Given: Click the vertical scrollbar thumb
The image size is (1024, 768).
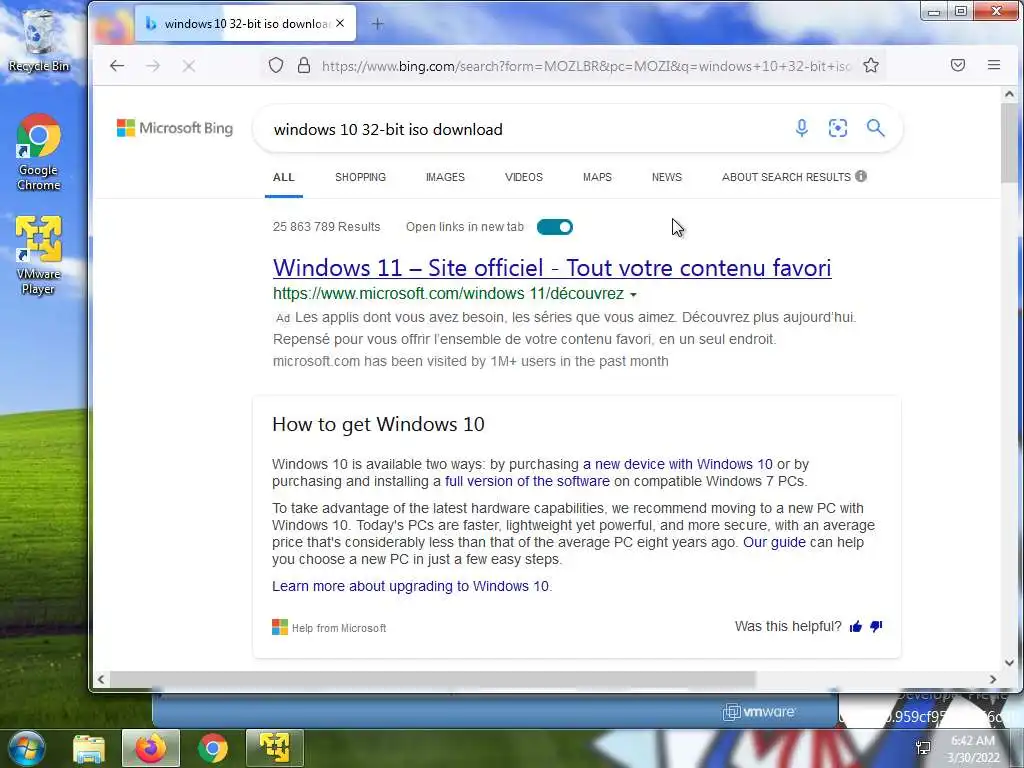Looking at the screenshot, I should click(1009, 144).
